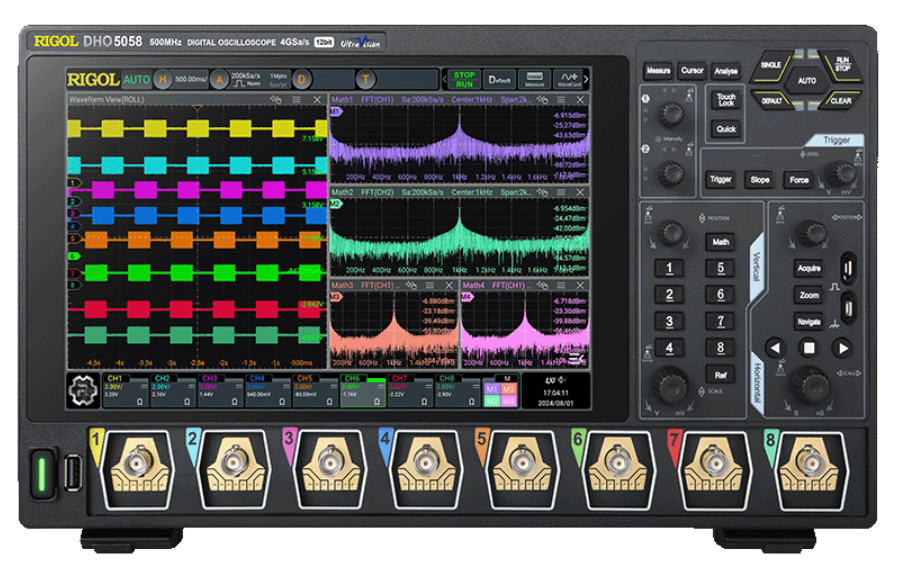Open the Analyse menu key
Image resolution: width=897 pixels, height=570 pixels.
[x=726, y=71]
